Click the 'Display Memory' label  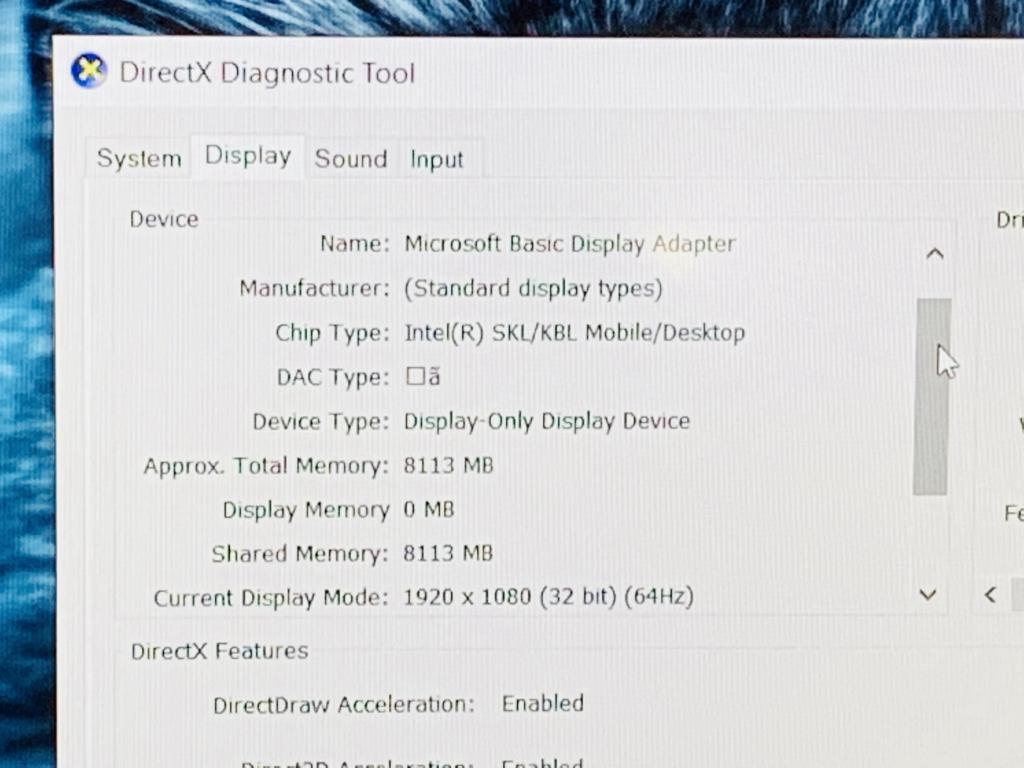coord(306,510)
